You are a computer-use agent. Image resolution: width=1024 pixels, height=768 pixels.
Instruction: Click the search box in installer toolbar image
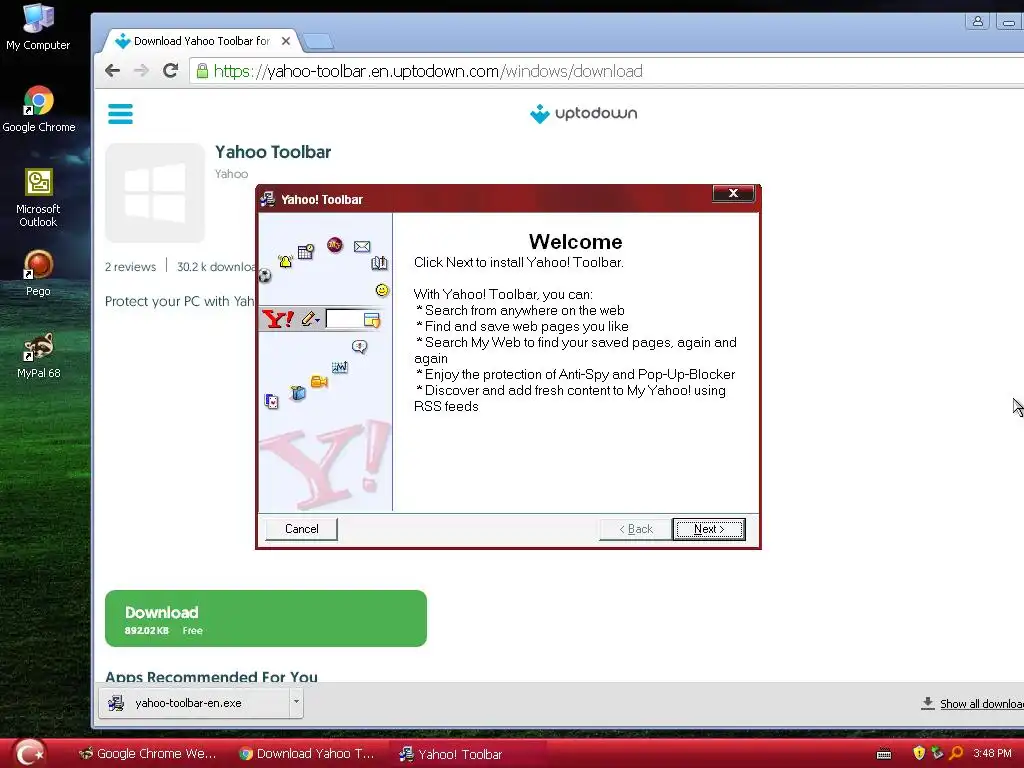pos(344,319)
